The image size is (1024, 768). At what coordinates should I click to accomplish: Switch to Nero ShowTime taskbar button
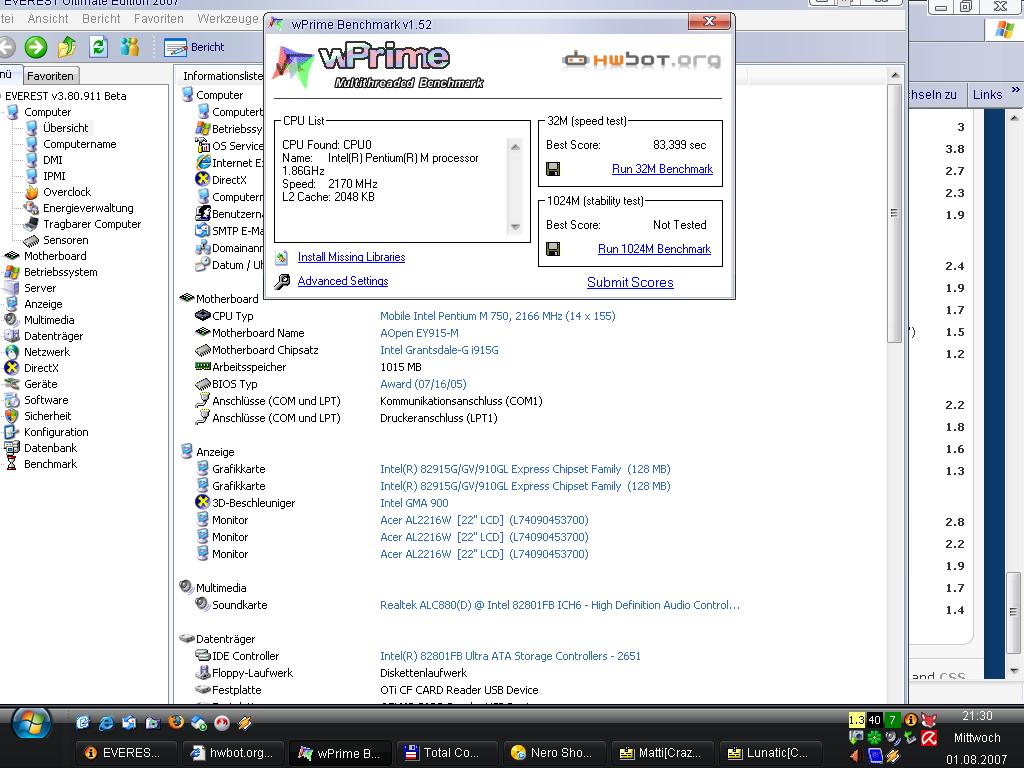(x=552, y=752)
